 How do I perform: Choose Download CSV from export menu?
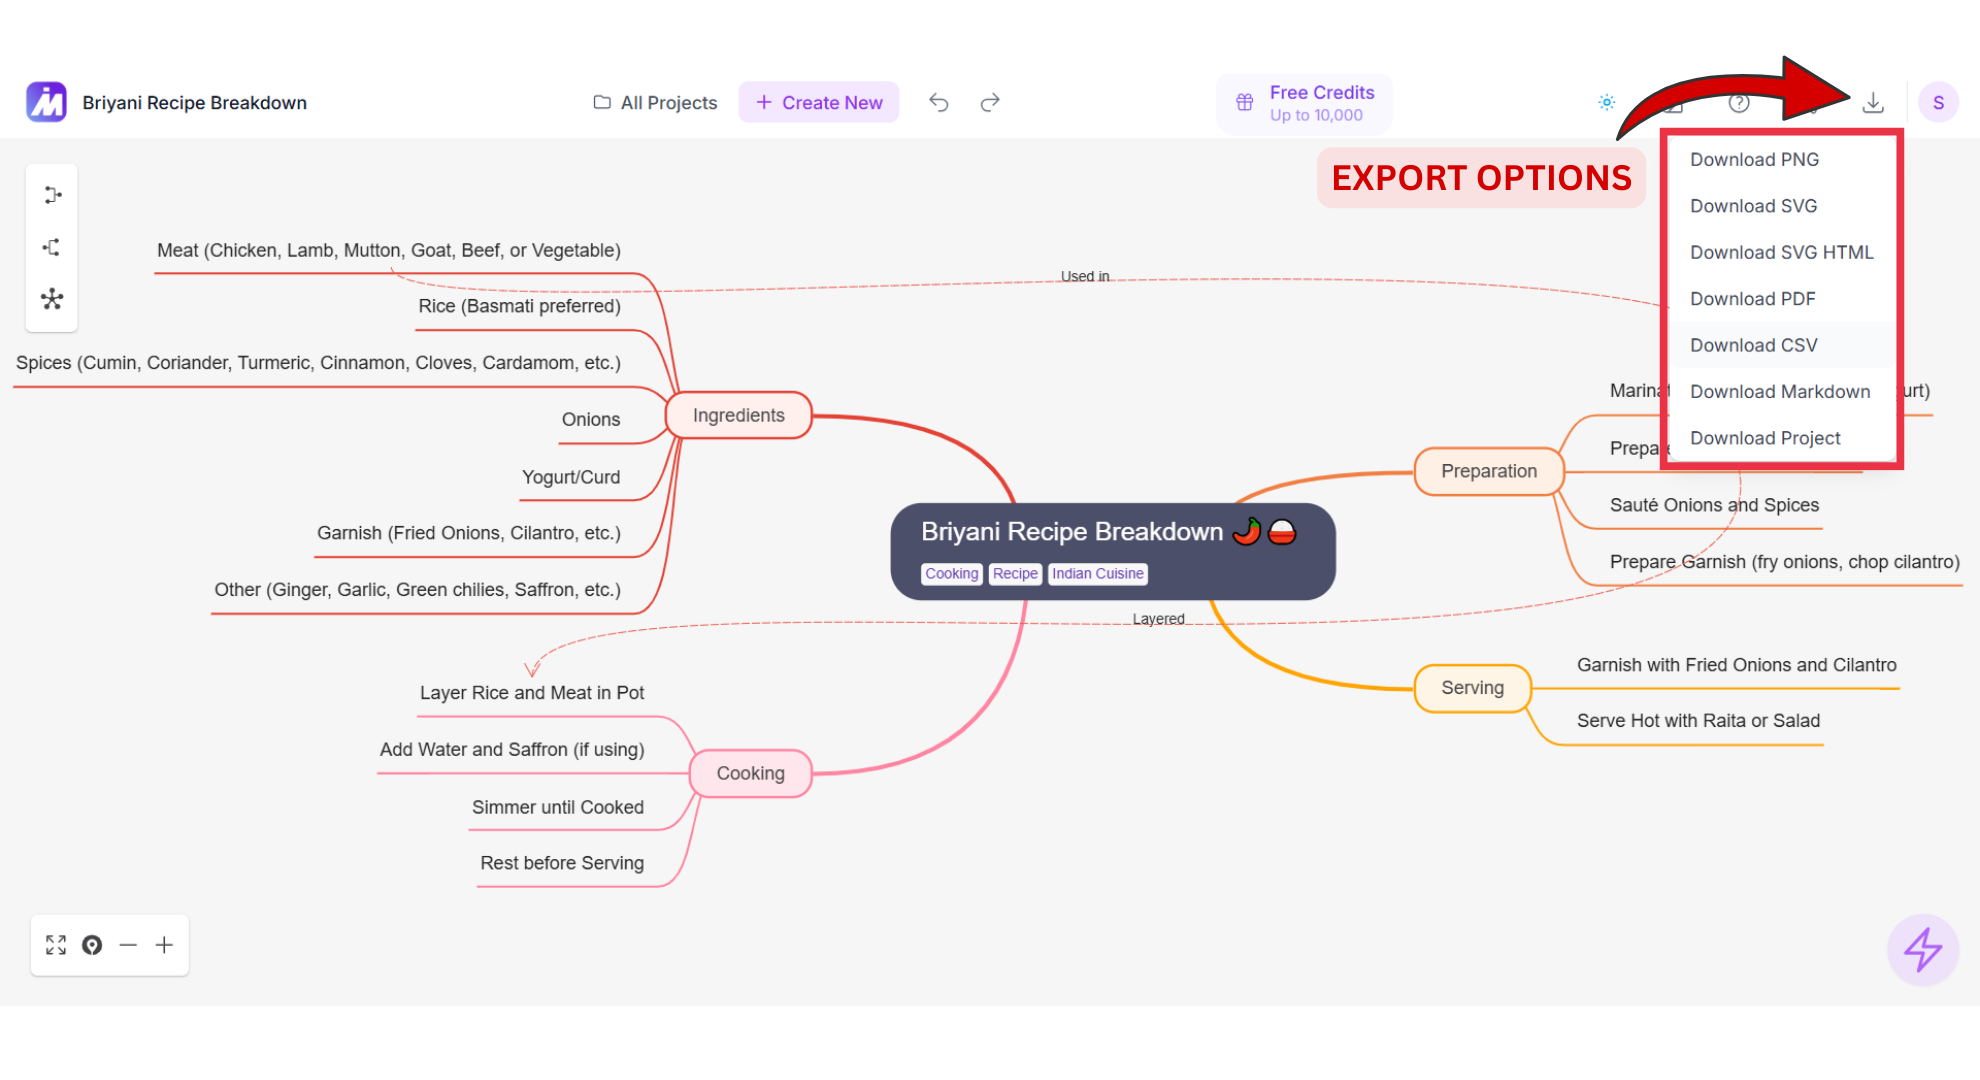point(1753,345)
